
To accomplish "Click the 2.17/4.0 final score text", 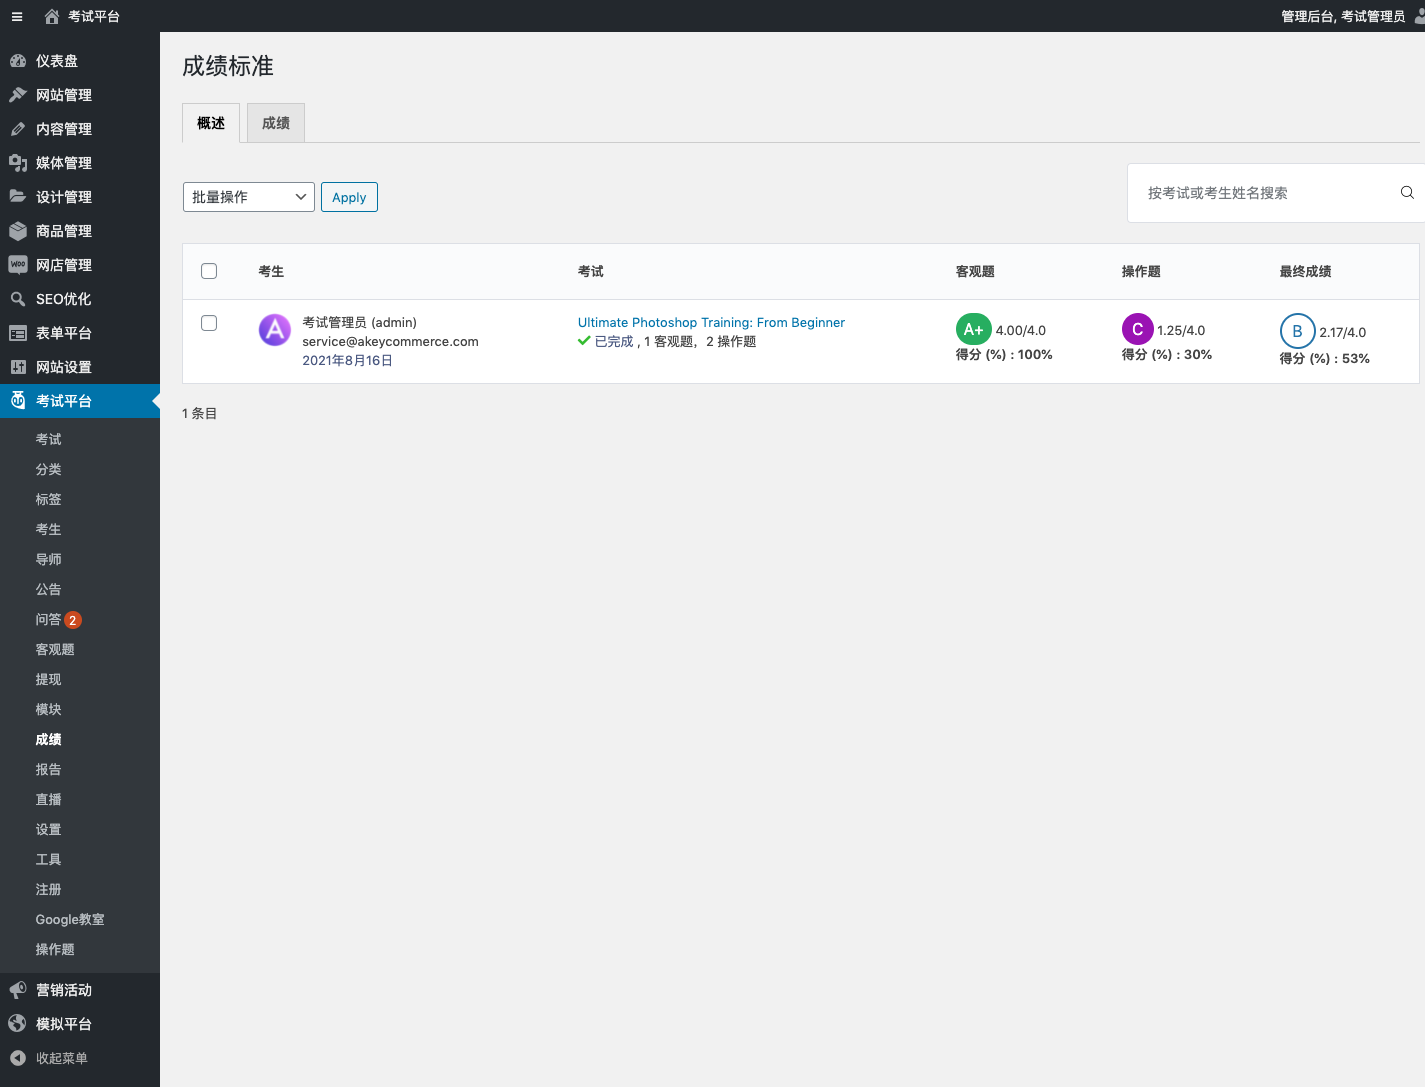I will click(1342, 332).
